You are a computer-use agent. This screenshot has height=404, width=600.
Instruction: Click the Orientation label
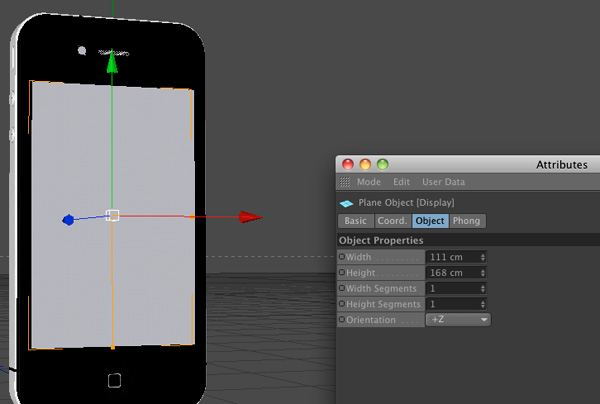click(371, 320)
